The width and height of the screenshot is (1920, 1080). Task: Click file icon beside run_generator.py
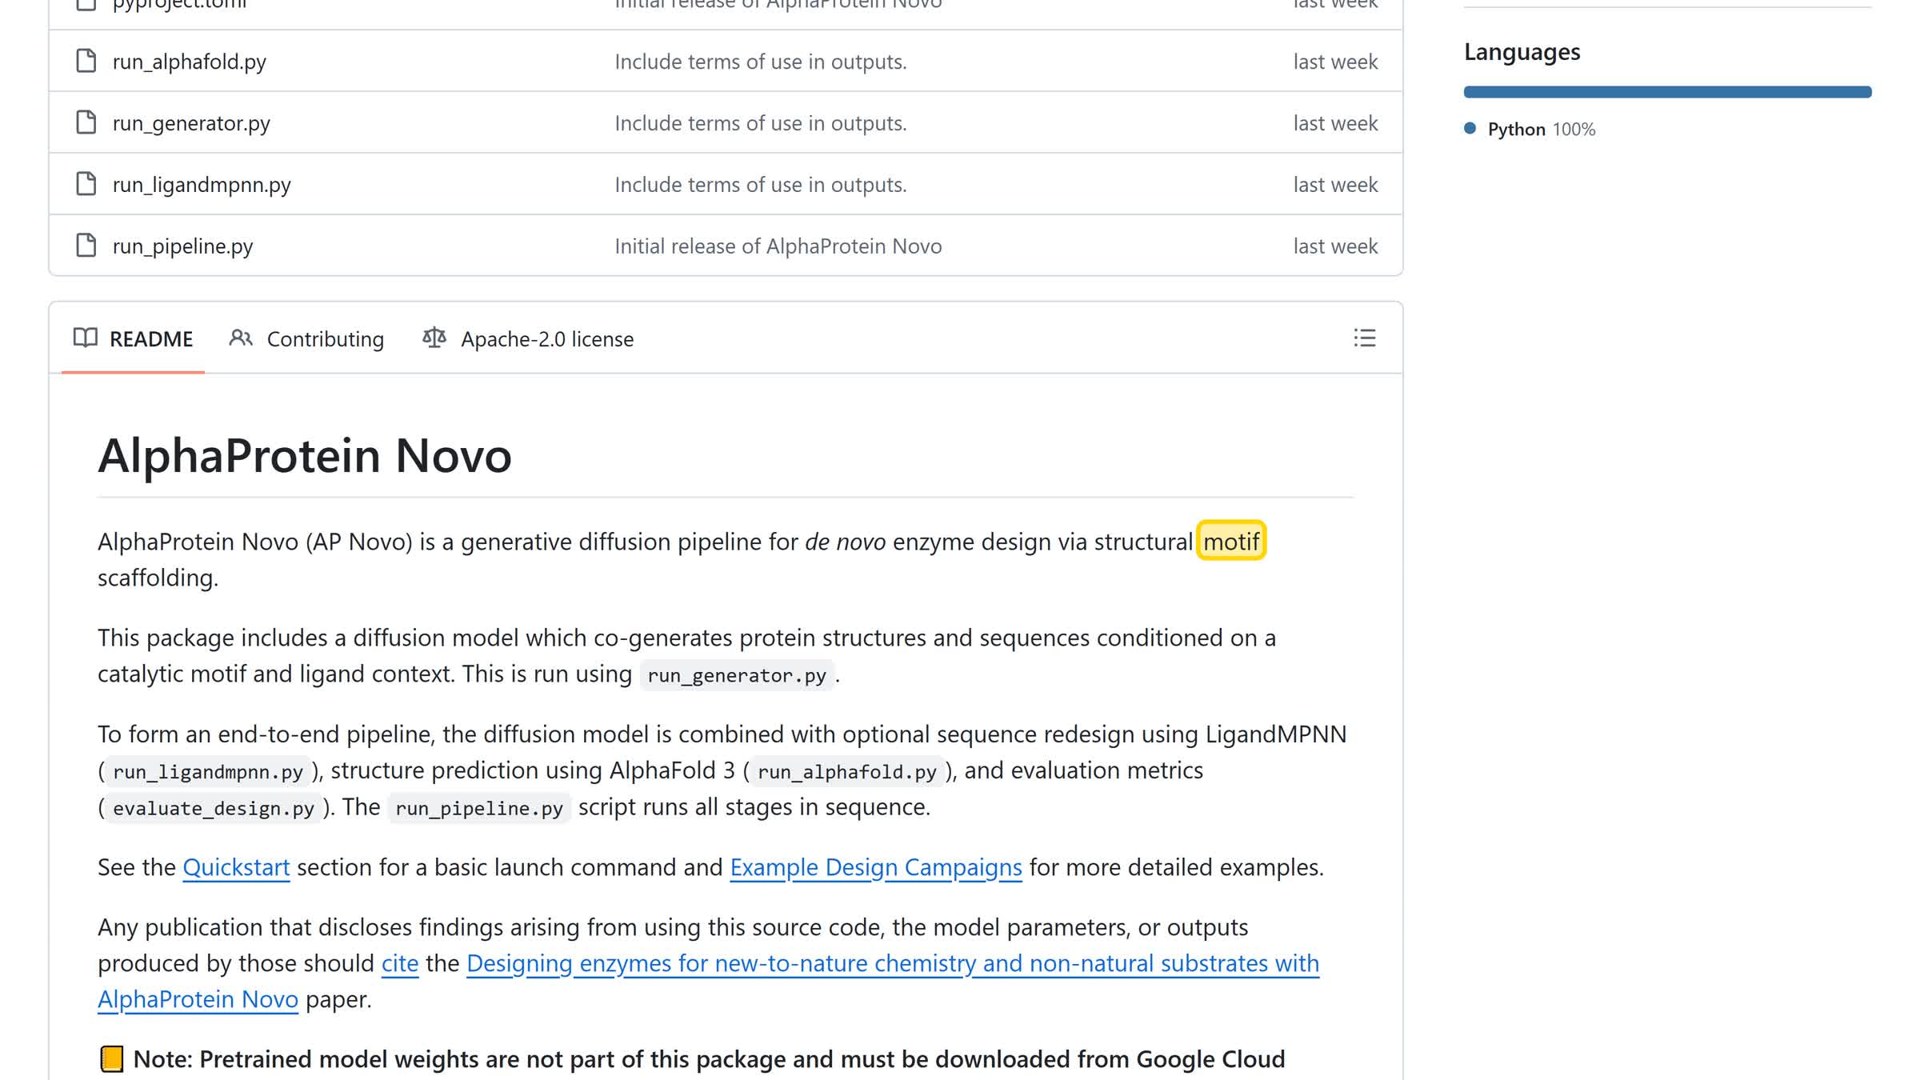click(86, 122)
